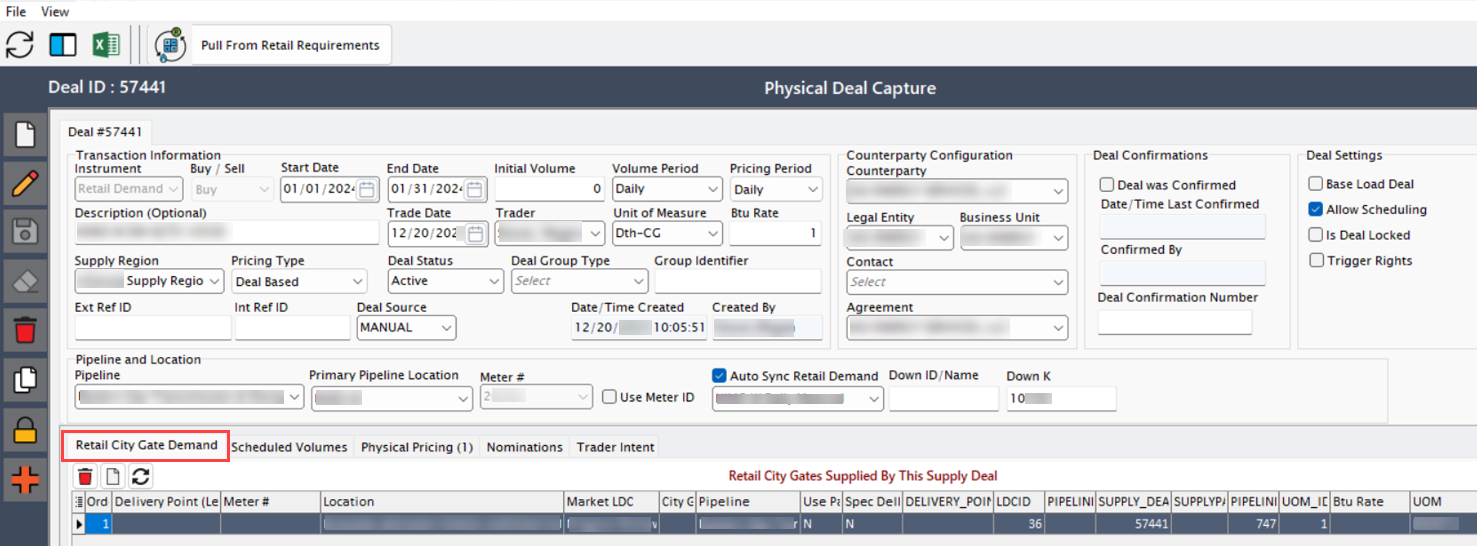
Task: Click the Down ID/Name field
Action: [944, 399]
